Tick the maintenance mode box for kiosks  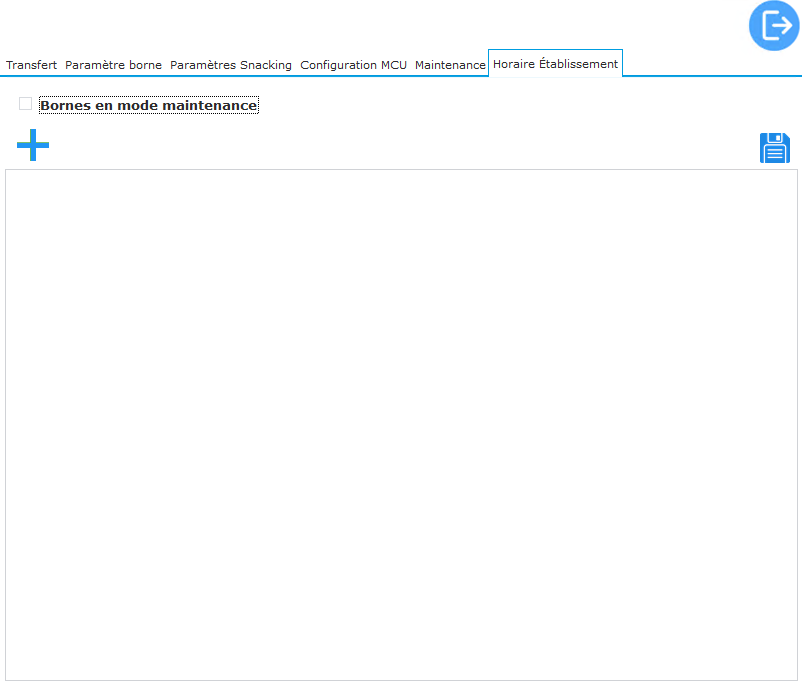click(x=26, y=104)
